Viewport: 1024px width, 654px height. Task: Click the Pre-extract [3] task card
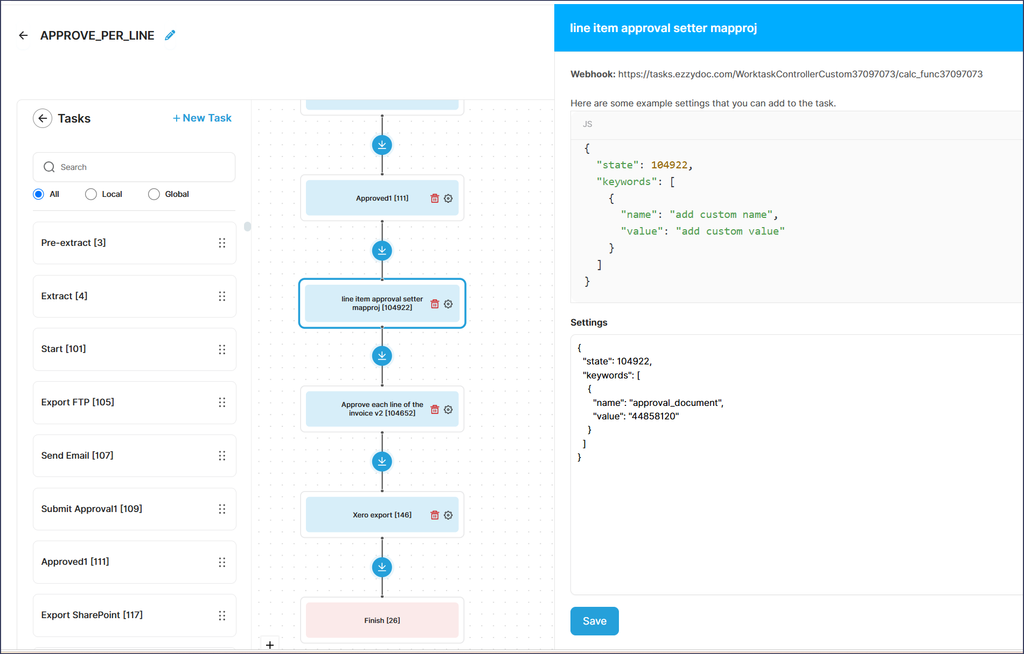[x=135, y=243]
